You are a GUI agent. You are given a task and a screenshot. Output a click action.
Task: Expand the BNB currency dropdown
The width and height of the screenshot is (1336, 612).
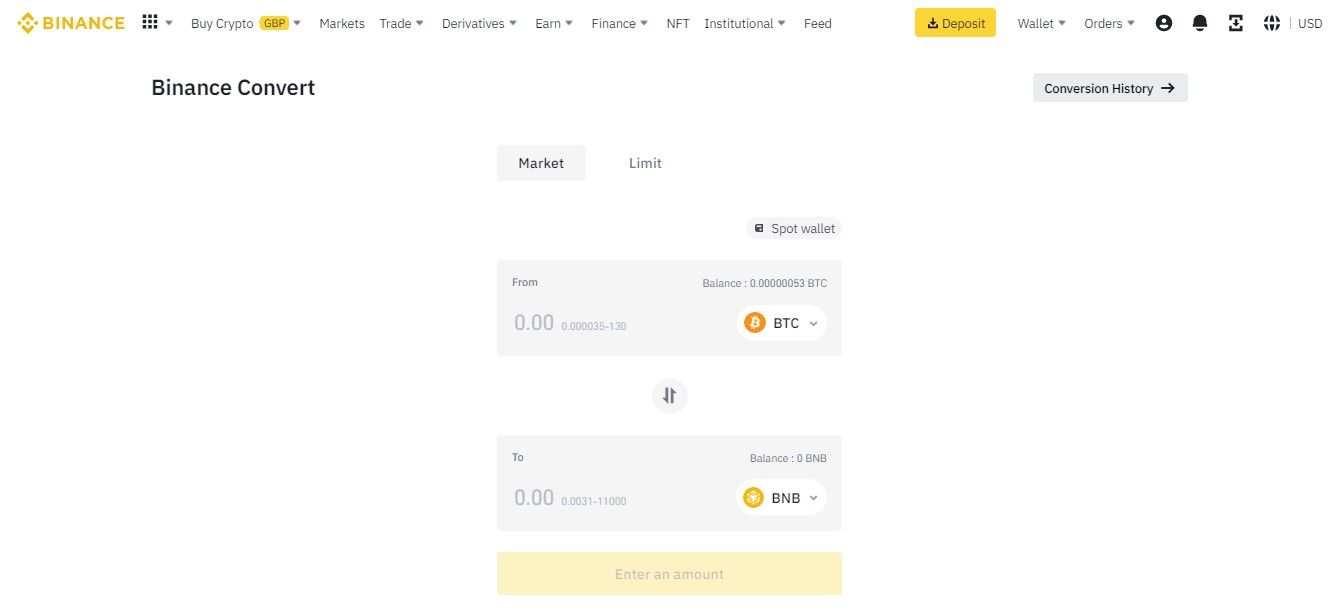point(782,497)
